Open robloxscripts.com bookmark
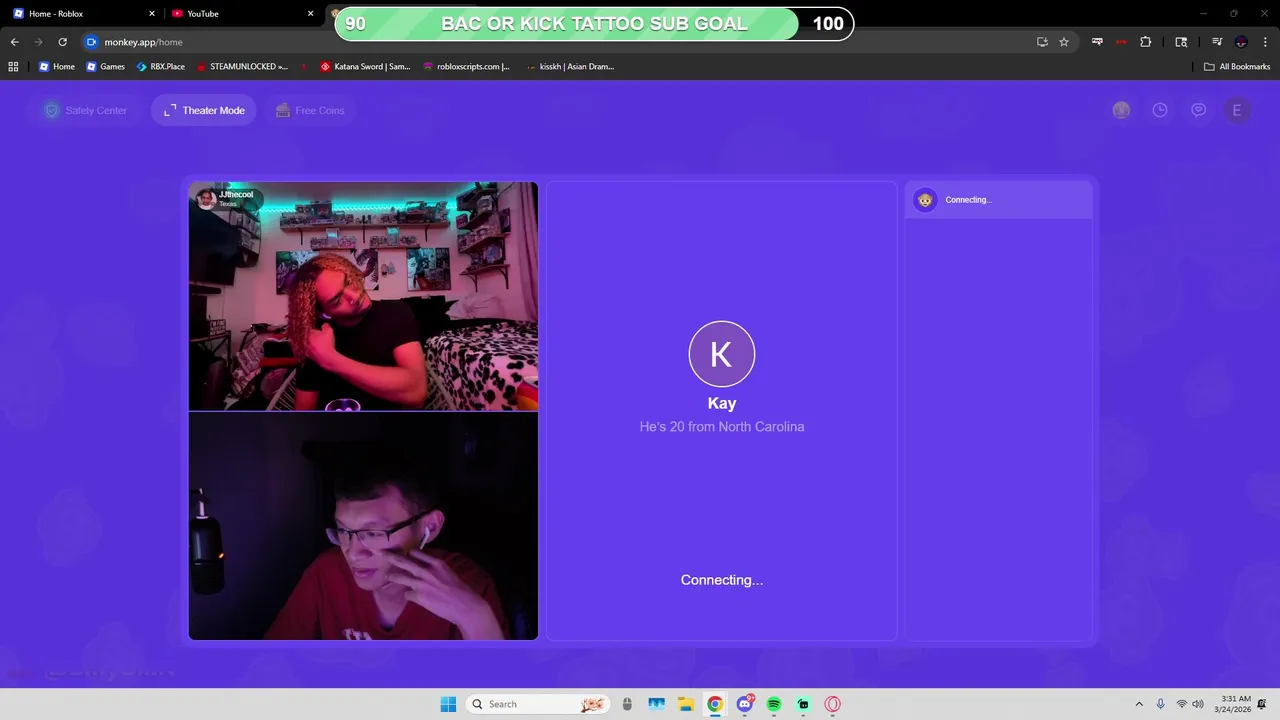Screen dimensions: 1280x720 click(x=466, y=66)
